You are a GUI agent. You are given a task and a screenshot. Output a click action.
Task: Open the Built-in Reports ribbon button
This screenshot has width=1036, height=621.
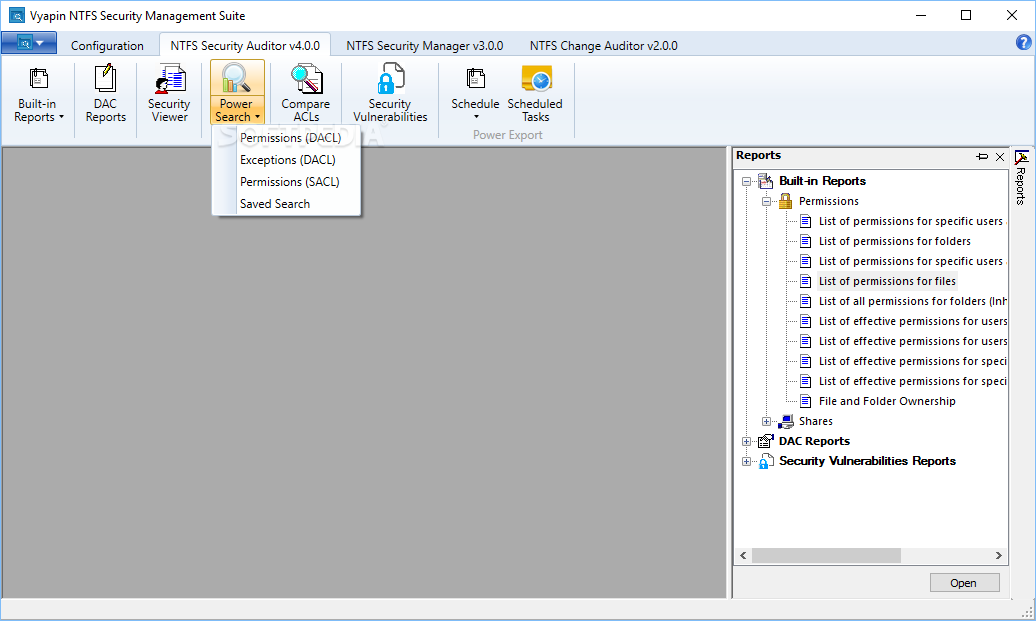[38, 94]
